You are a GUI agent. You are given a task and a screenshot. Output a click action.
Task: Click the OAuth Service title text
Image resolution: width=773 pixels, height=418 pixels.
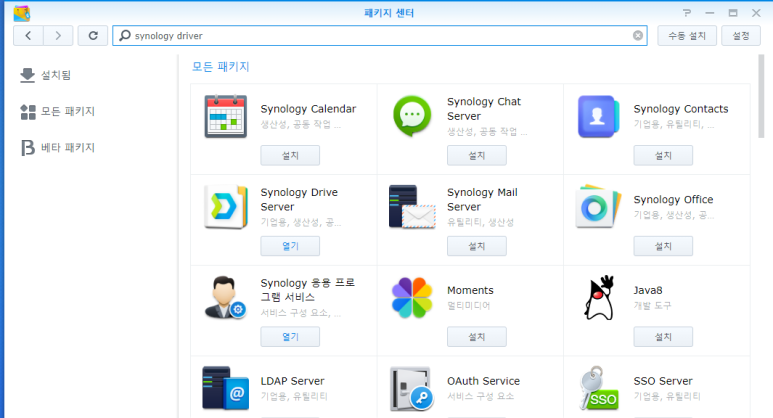pyautogui.click(x=483, y=381)
